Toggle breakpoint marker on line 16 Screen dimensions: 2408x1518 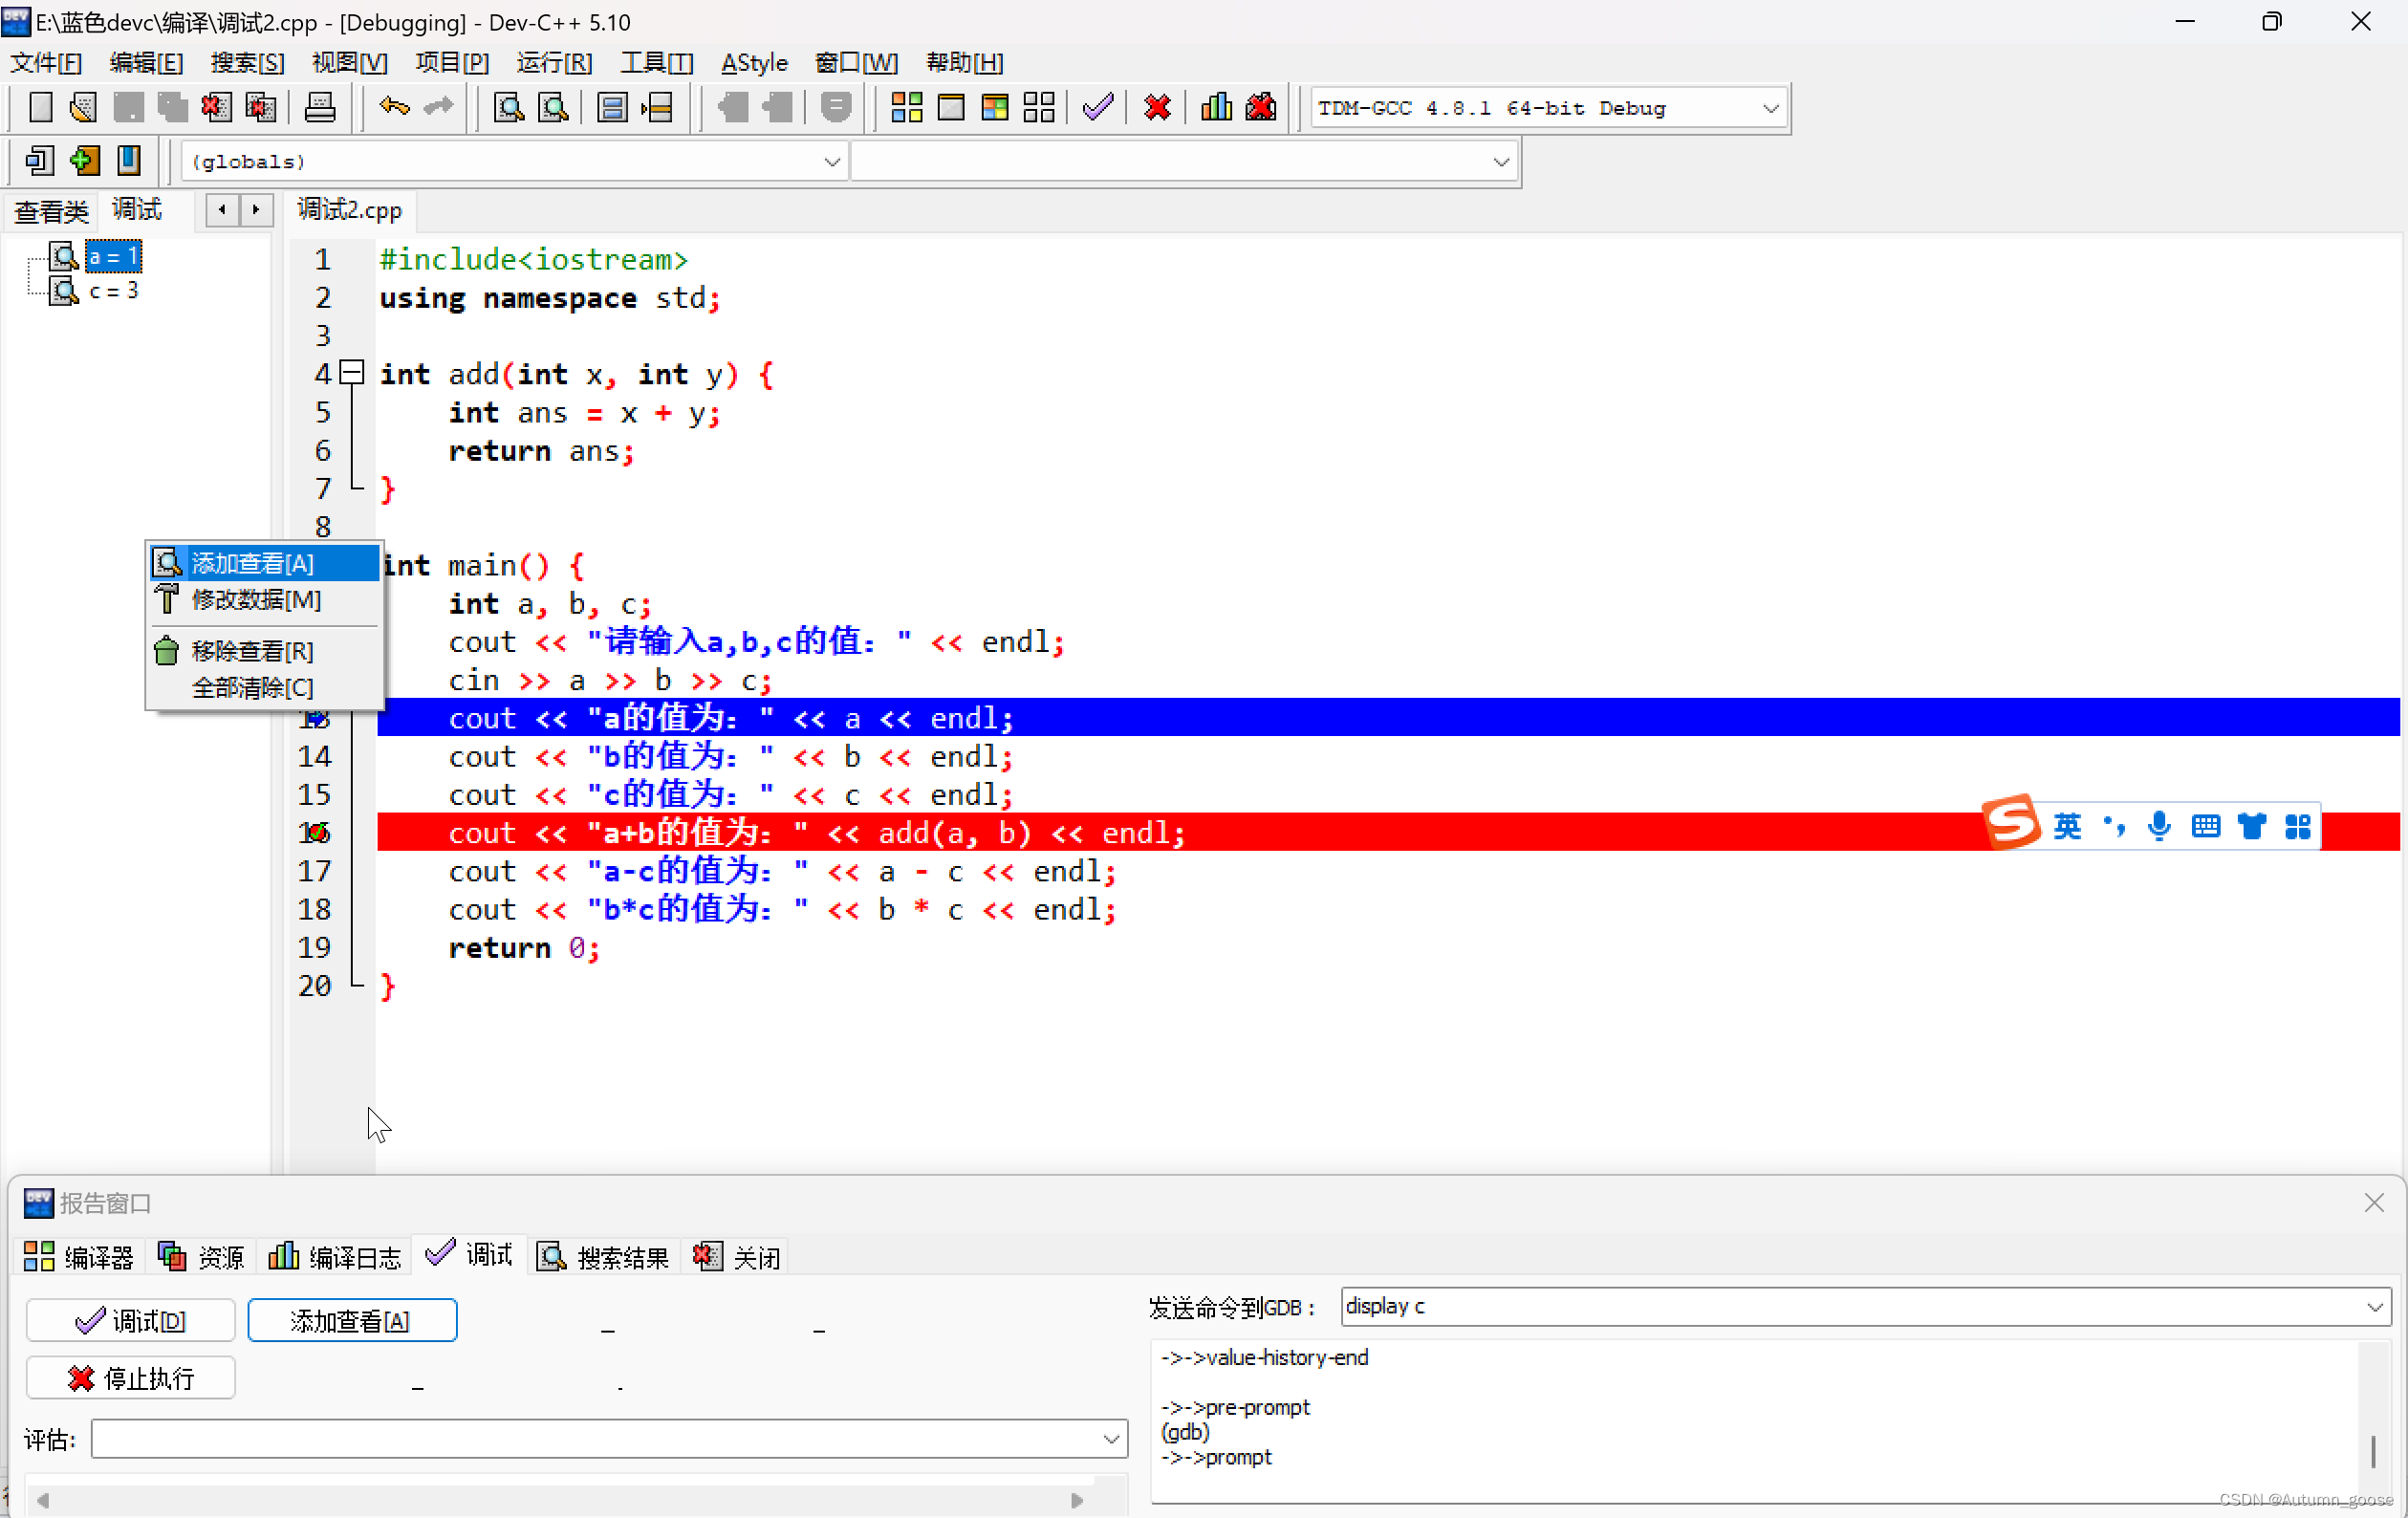click(316, 832)
